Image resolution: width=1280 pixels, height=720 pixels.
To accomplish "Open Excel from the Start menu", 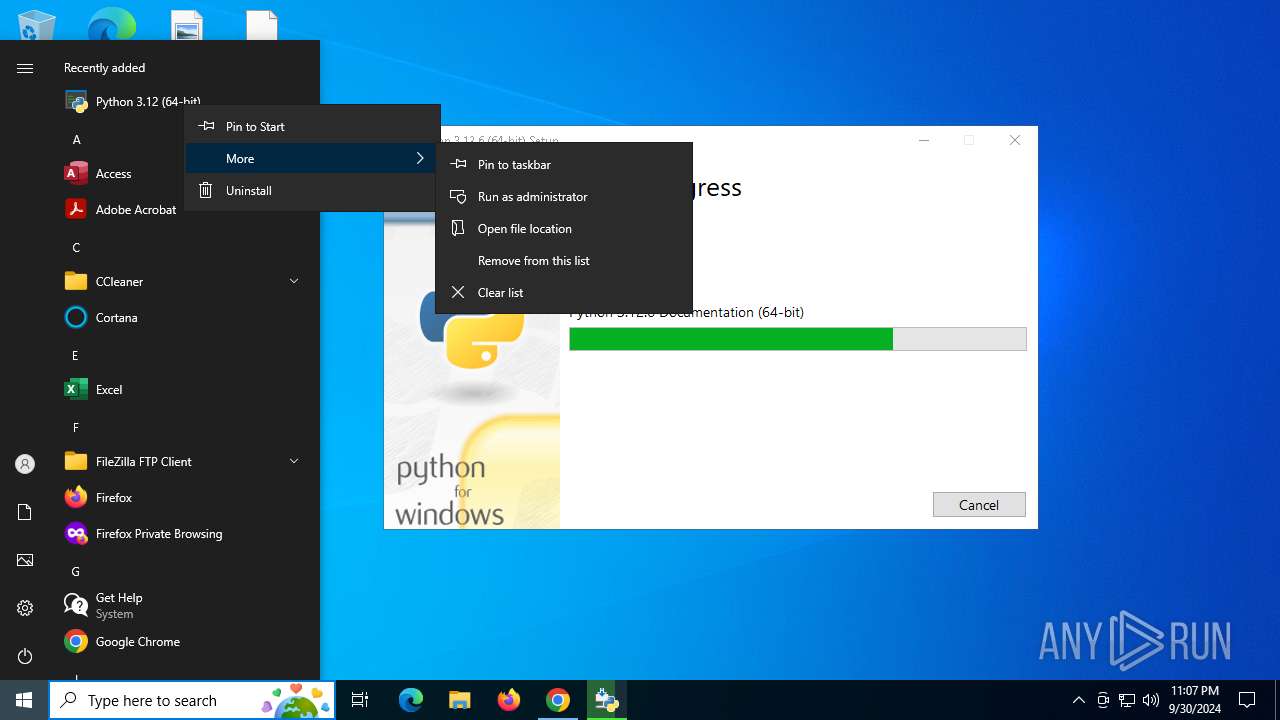I will click(x=184, y=390).
